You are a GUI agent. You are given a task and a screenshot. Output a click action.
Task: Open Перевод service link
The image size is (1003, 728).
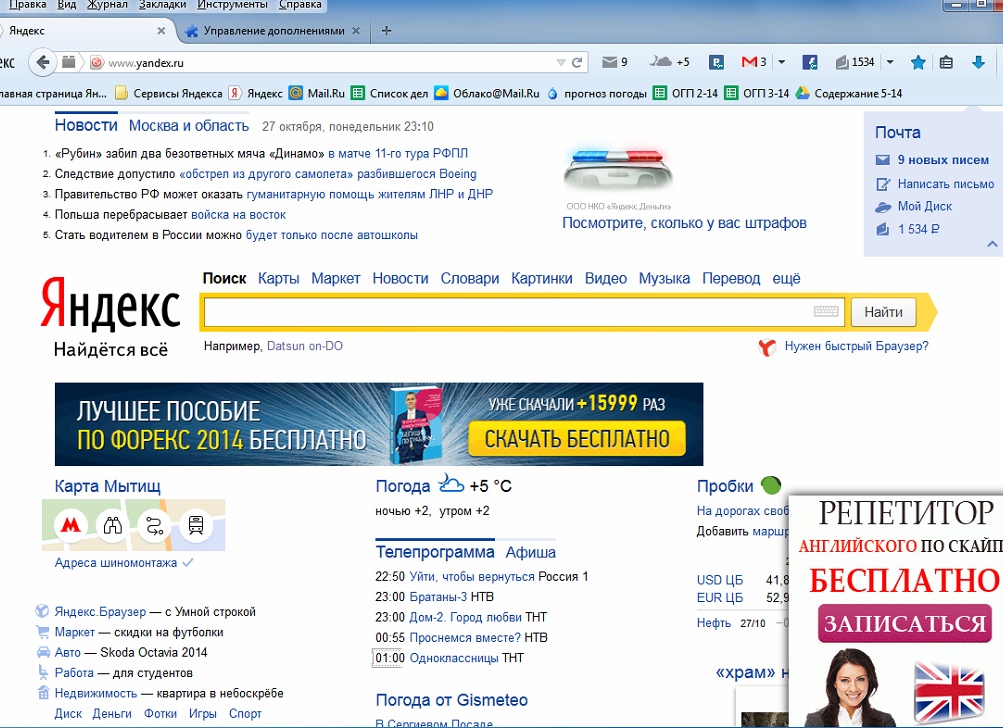[731, 278]
